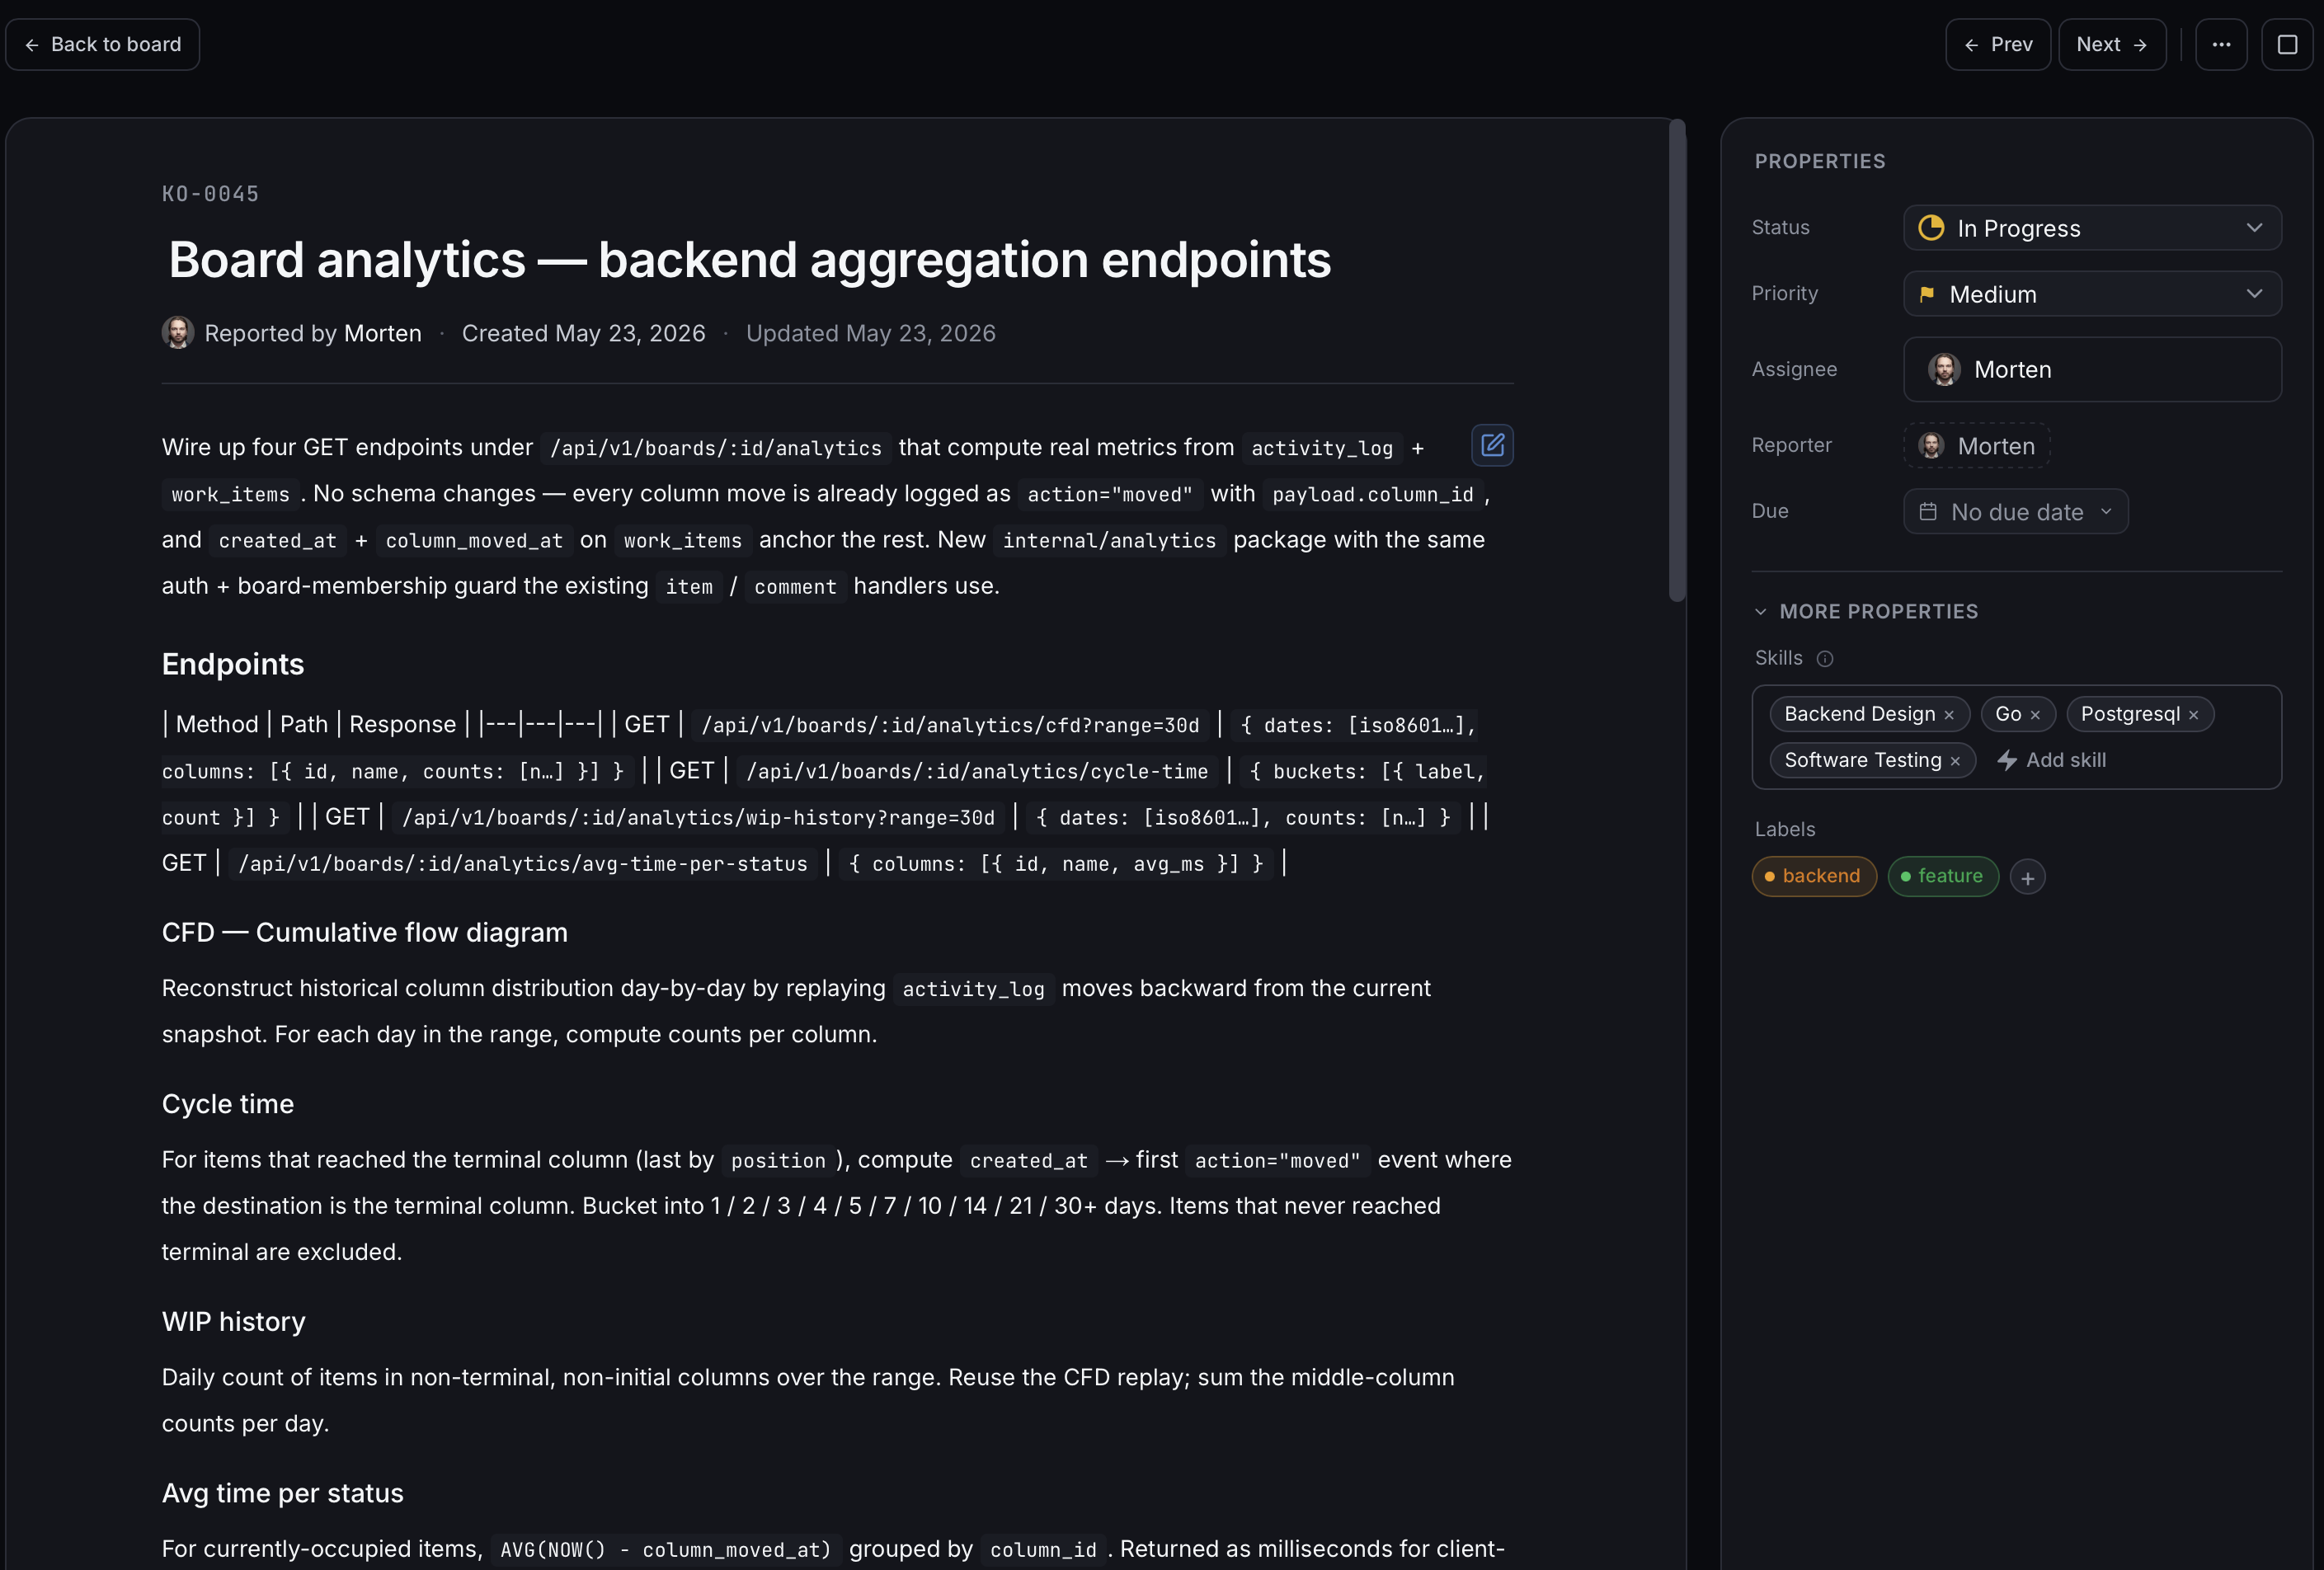Click the Cycle time heading
The image size is (2324, 1570).
[x=228, y=1104]
